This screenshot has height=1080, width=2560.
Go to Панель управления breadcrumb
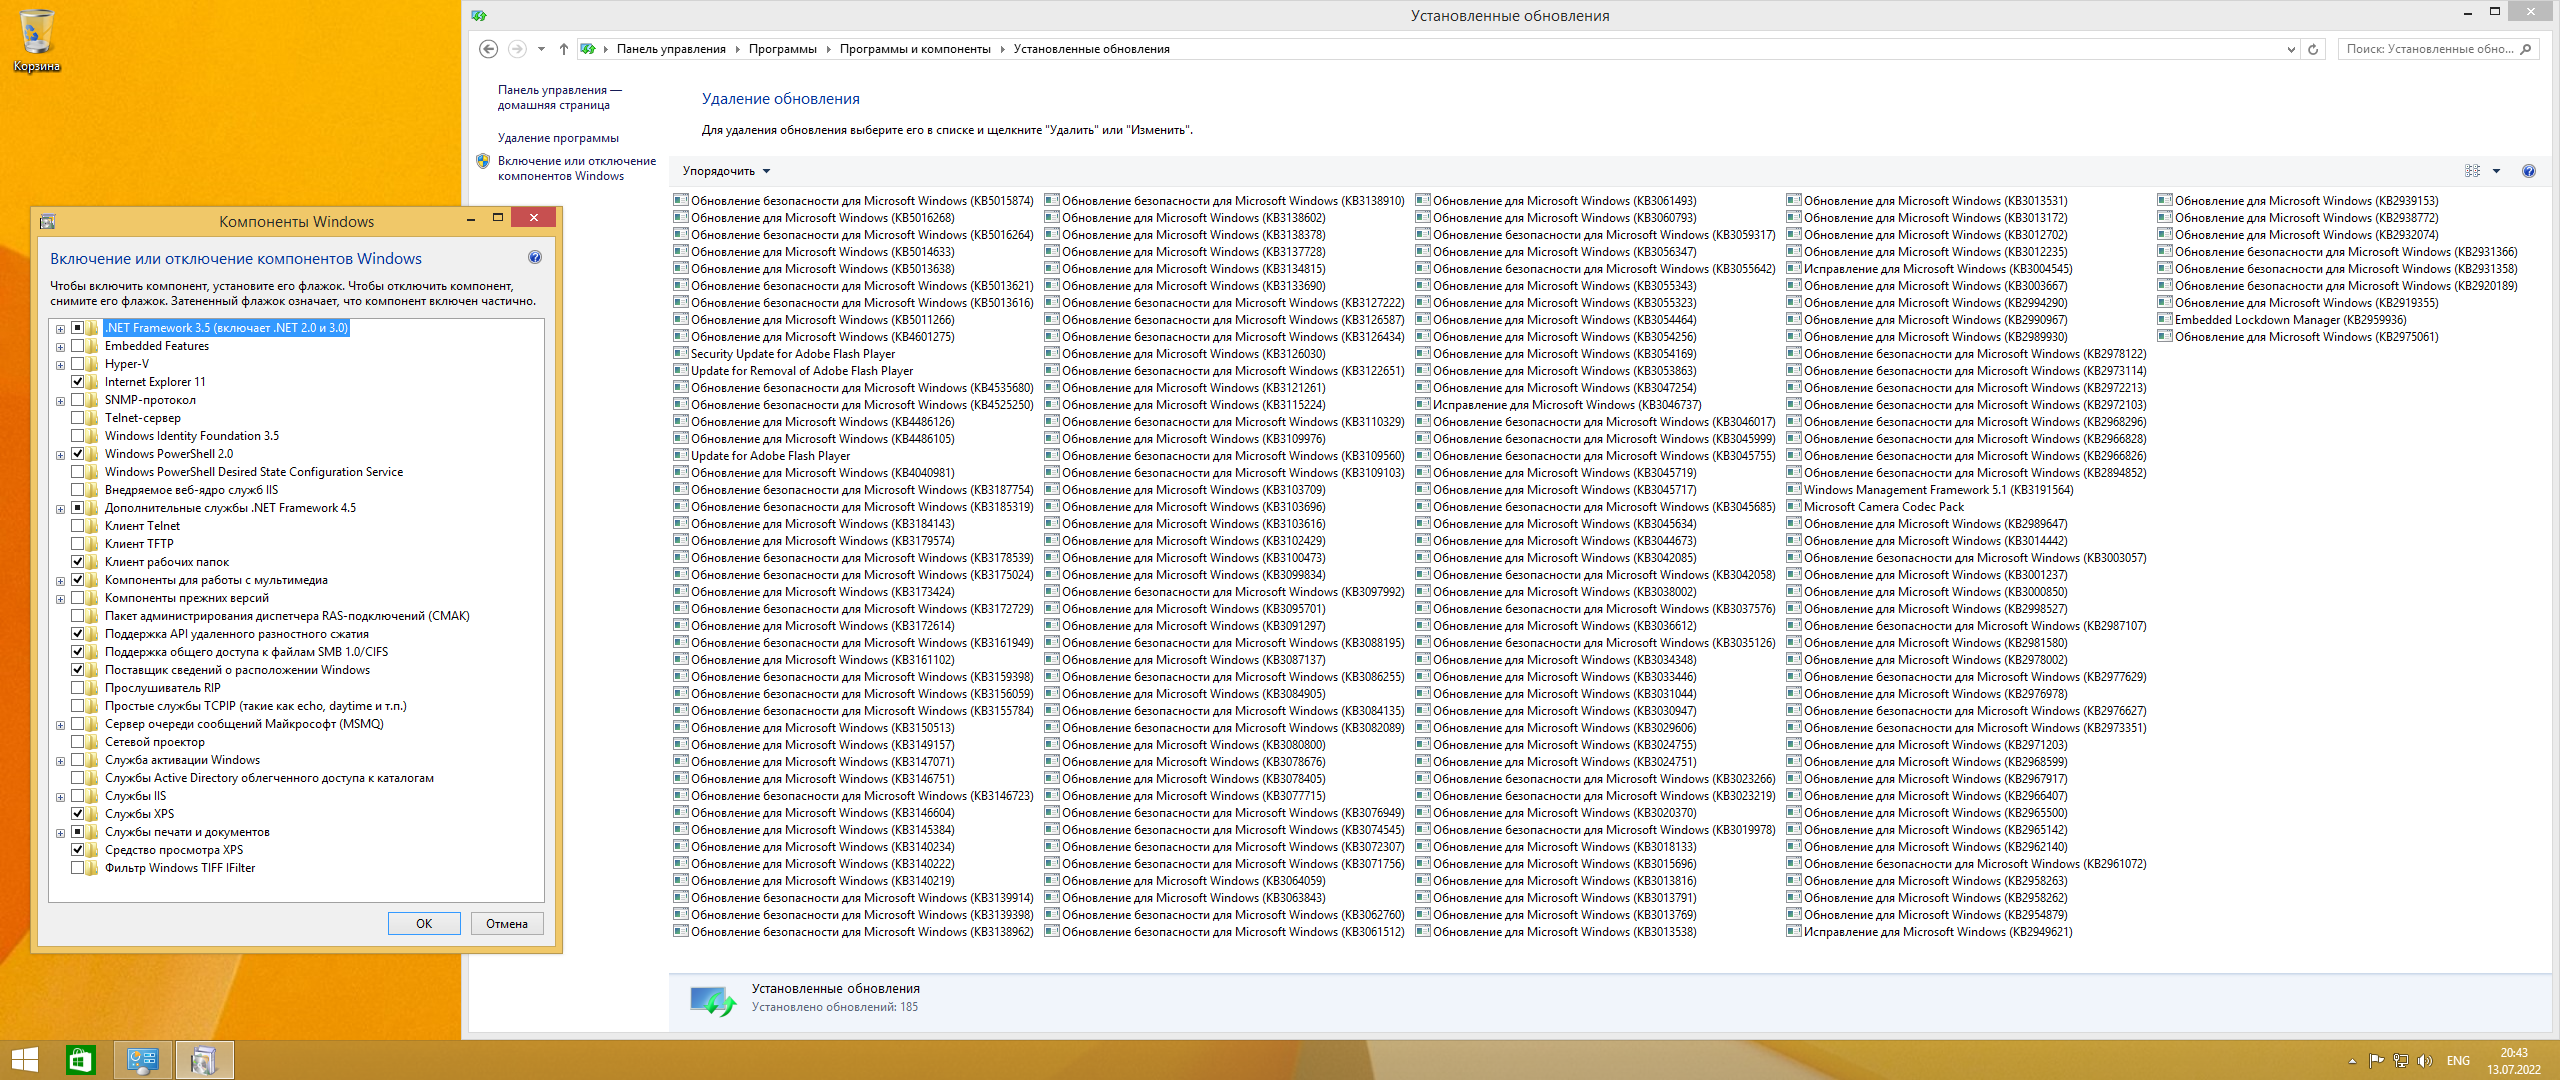click(x=671, y=49)
